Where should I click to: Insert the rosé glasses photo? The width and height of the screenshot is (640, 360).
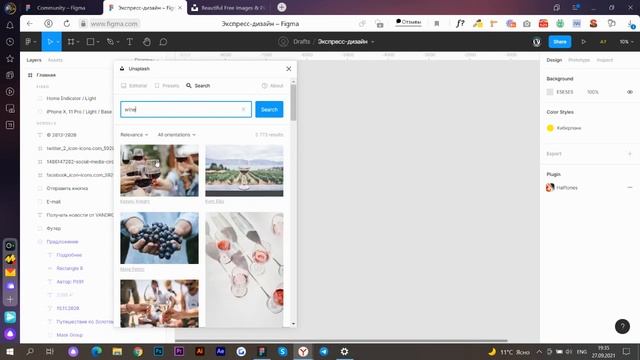point(244,269)
